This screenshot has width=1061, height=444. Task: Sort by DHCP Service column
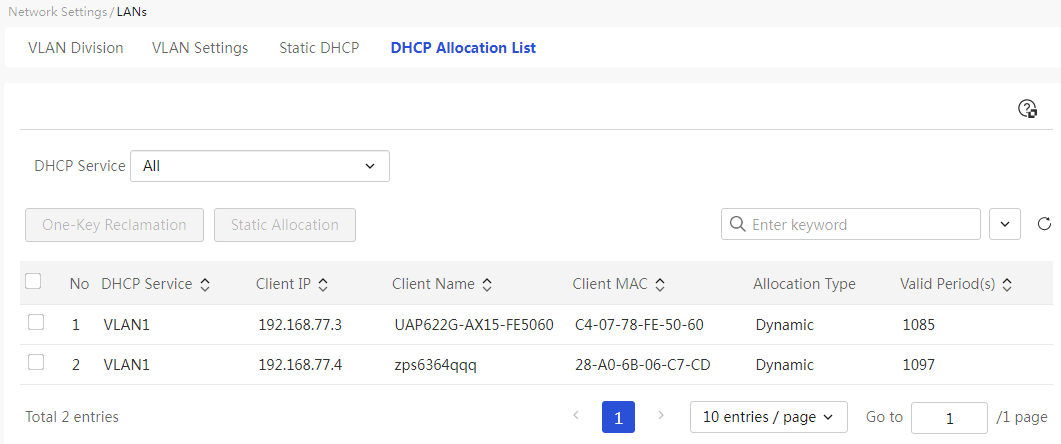pyautogui.click(x=205, y=285)
